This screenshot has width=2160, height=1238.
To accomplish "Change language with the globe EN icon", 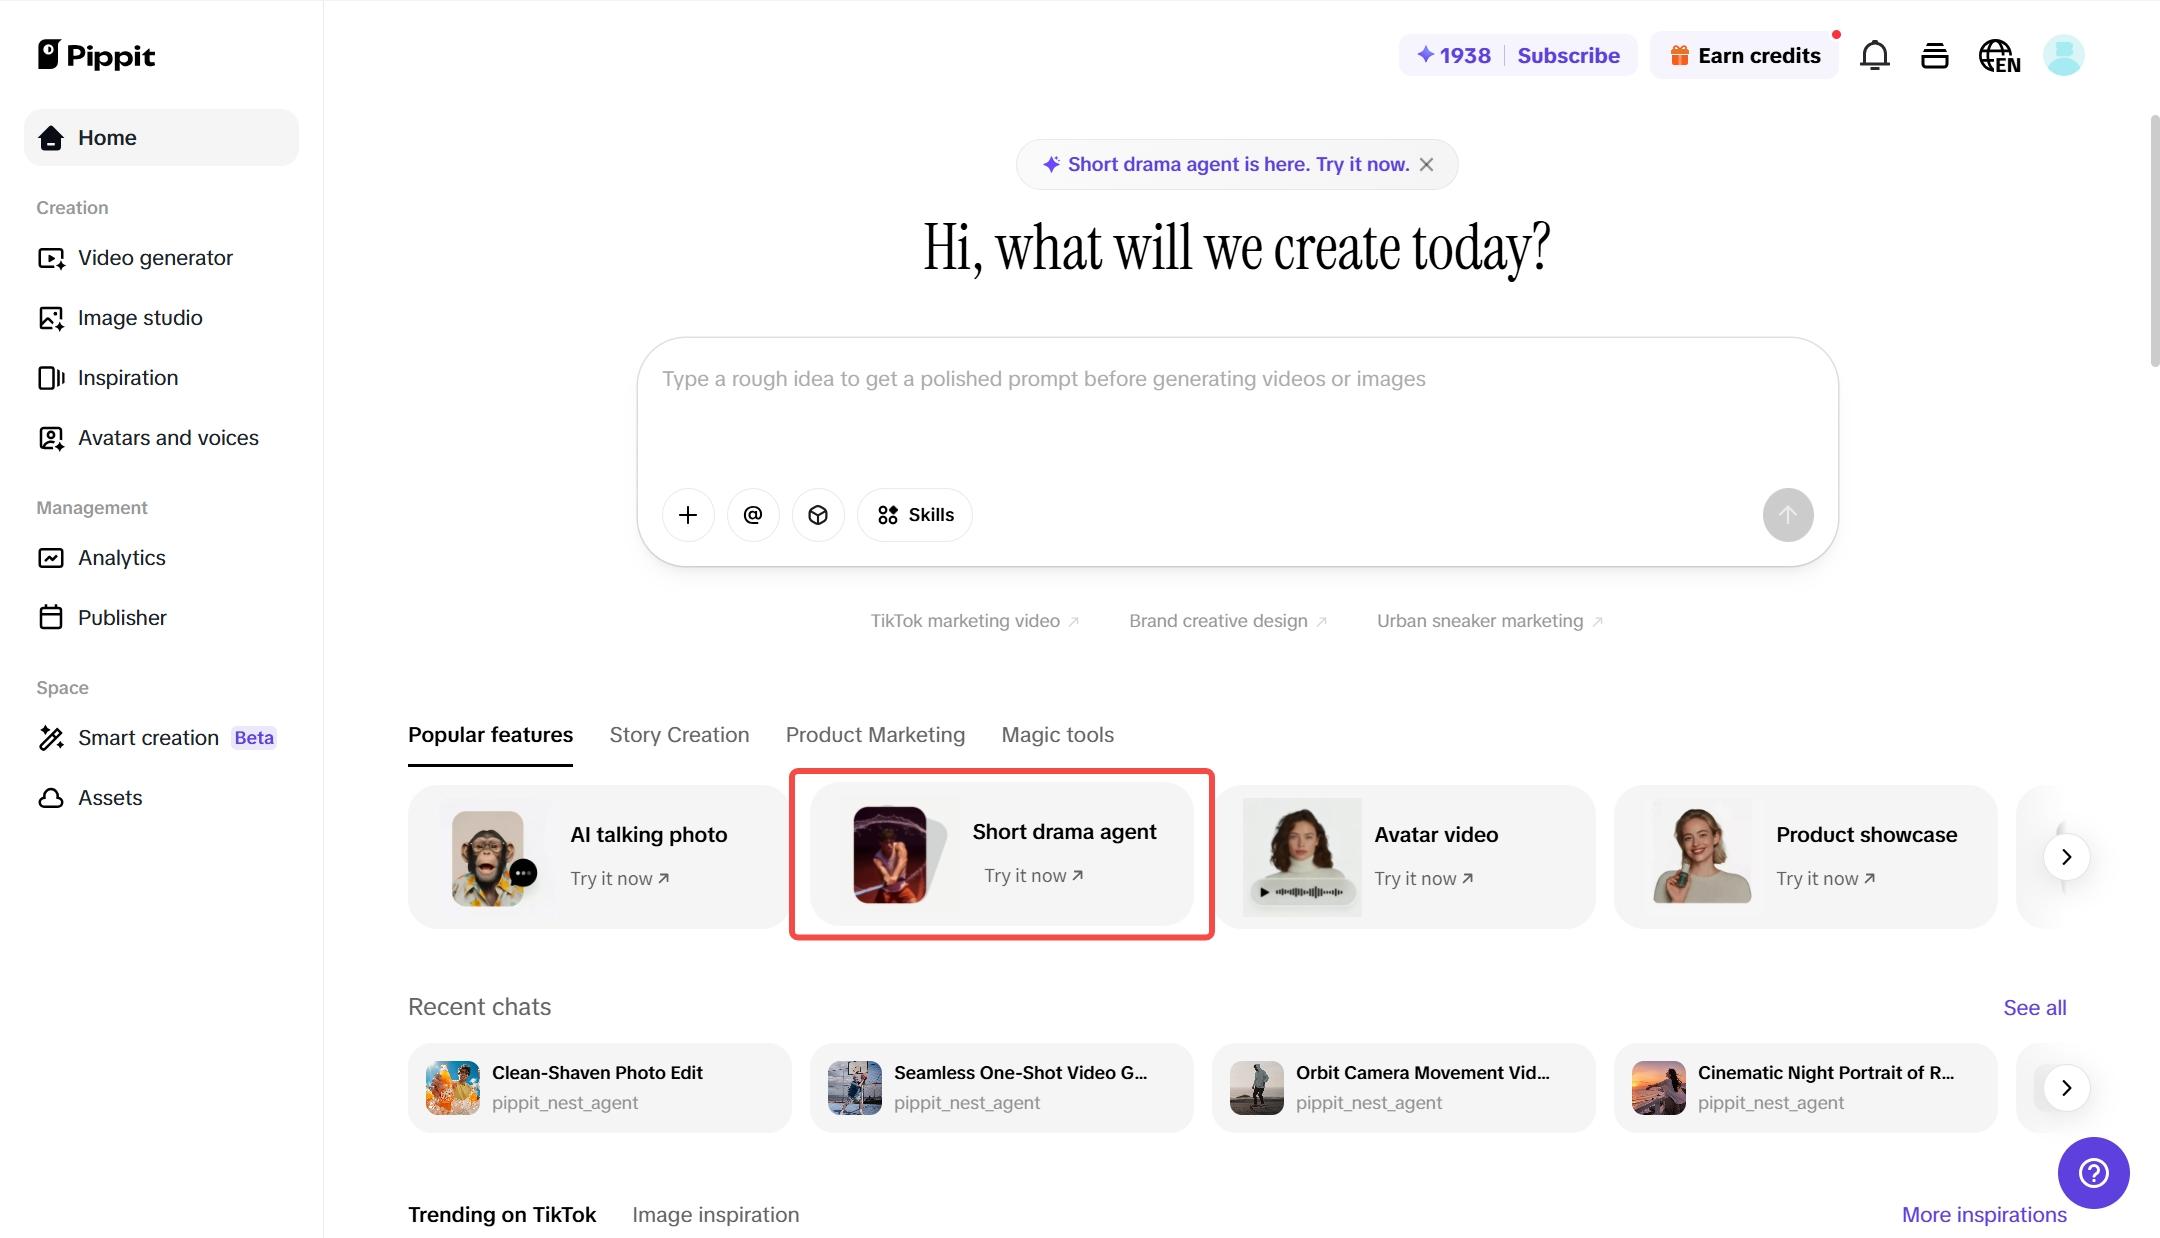I will 1999,55.
